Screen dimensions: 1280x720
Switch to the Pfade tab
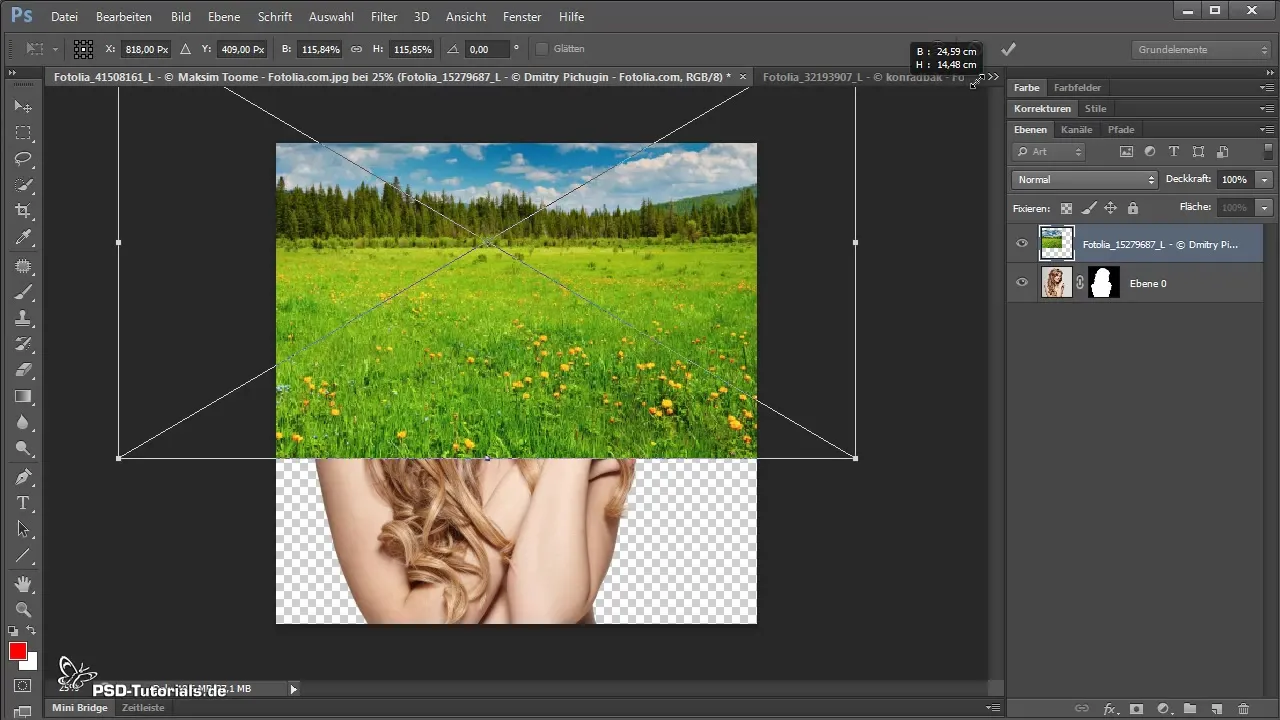coord(1121,130)
